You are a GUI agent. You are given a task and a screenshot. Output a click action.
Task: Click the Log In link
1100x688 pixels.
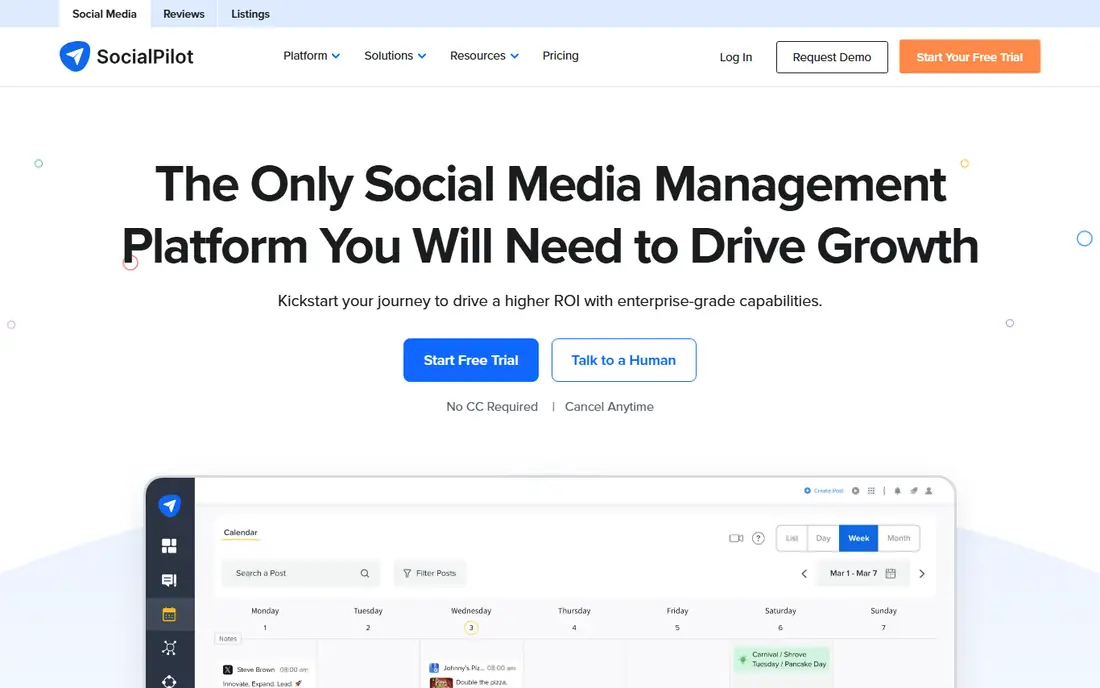pos(736,57)
